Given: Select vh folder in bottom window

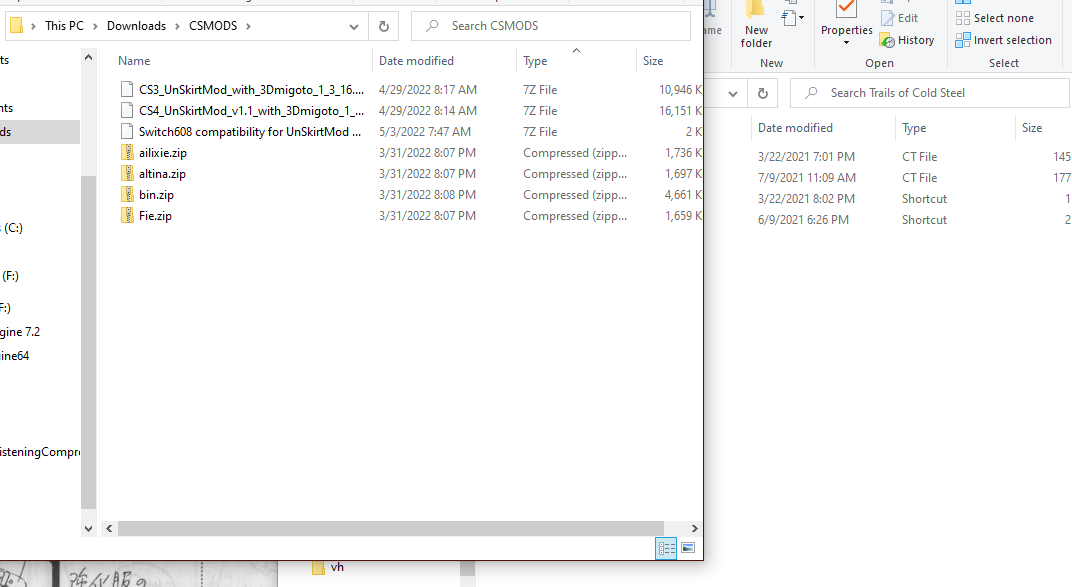Looking at the screenshot, I should tap(328, 567).
